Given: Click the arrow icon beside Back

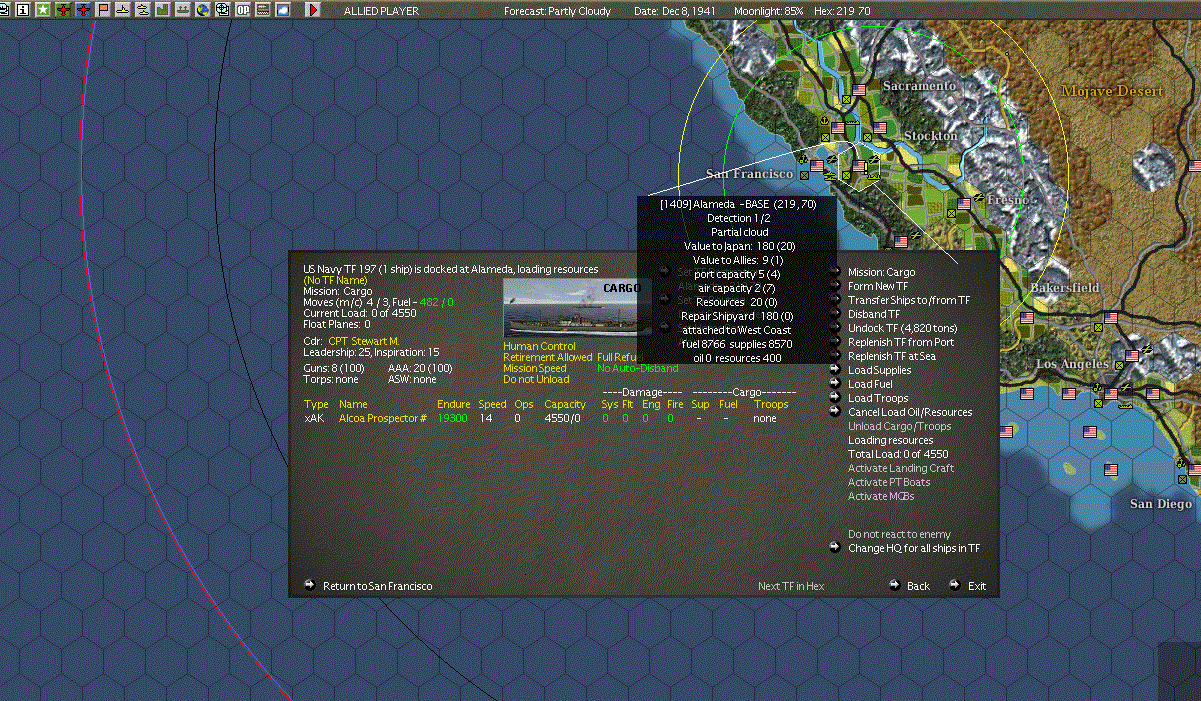Looking at the screenshot, I should point(895,585).
